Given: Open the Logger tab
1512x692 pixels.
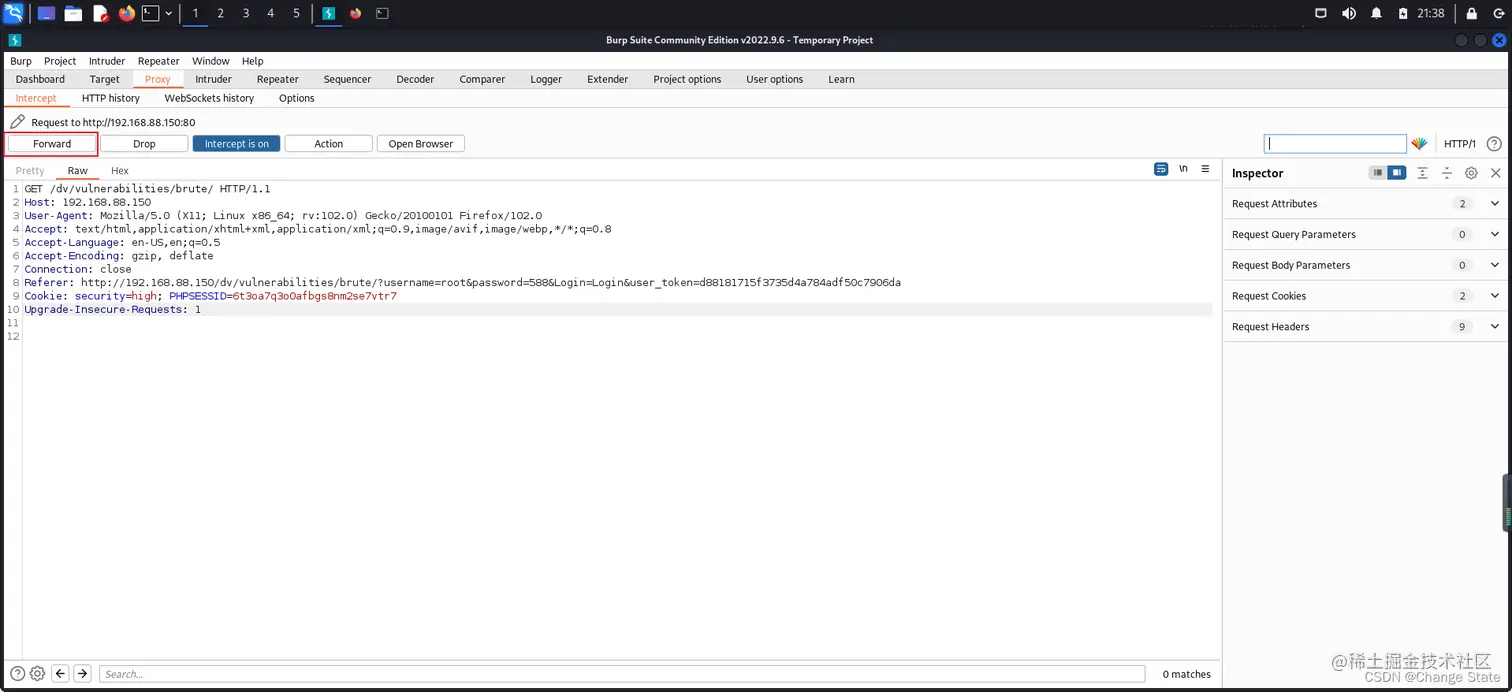Looking at the screenshot, I should coord(546,79).
